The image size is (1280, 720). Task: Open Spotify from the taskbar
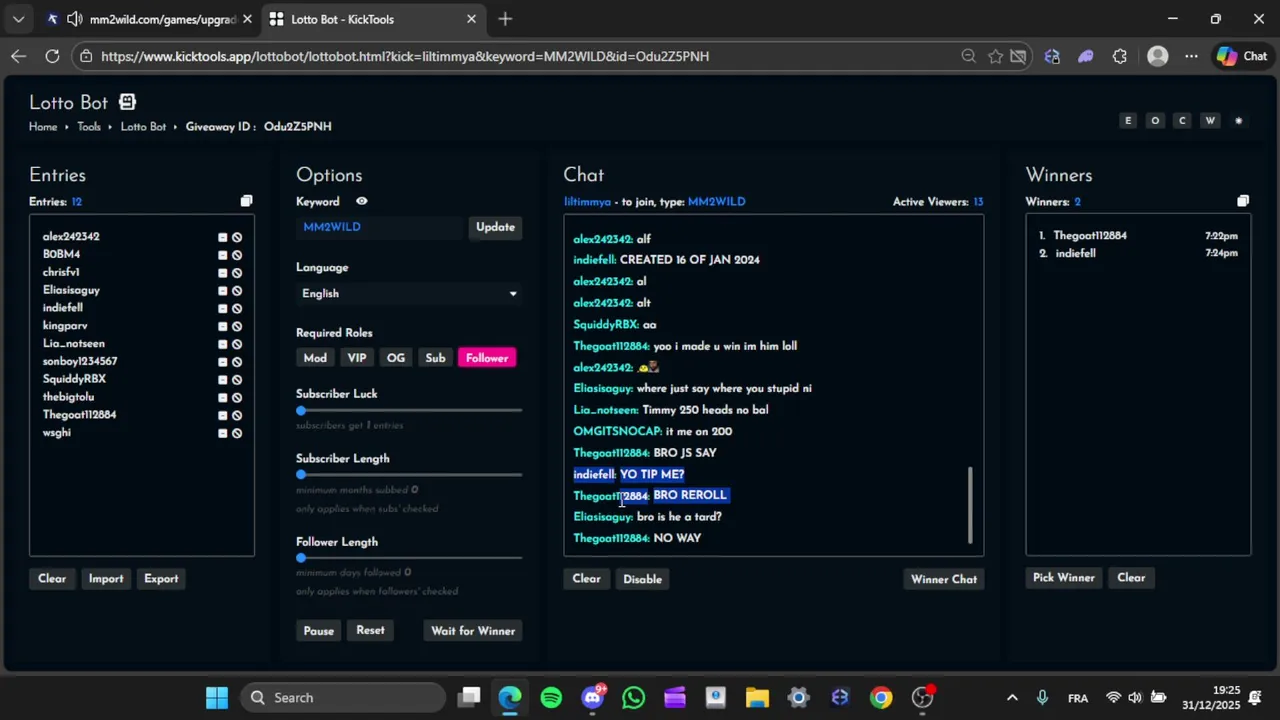[551, 697]
